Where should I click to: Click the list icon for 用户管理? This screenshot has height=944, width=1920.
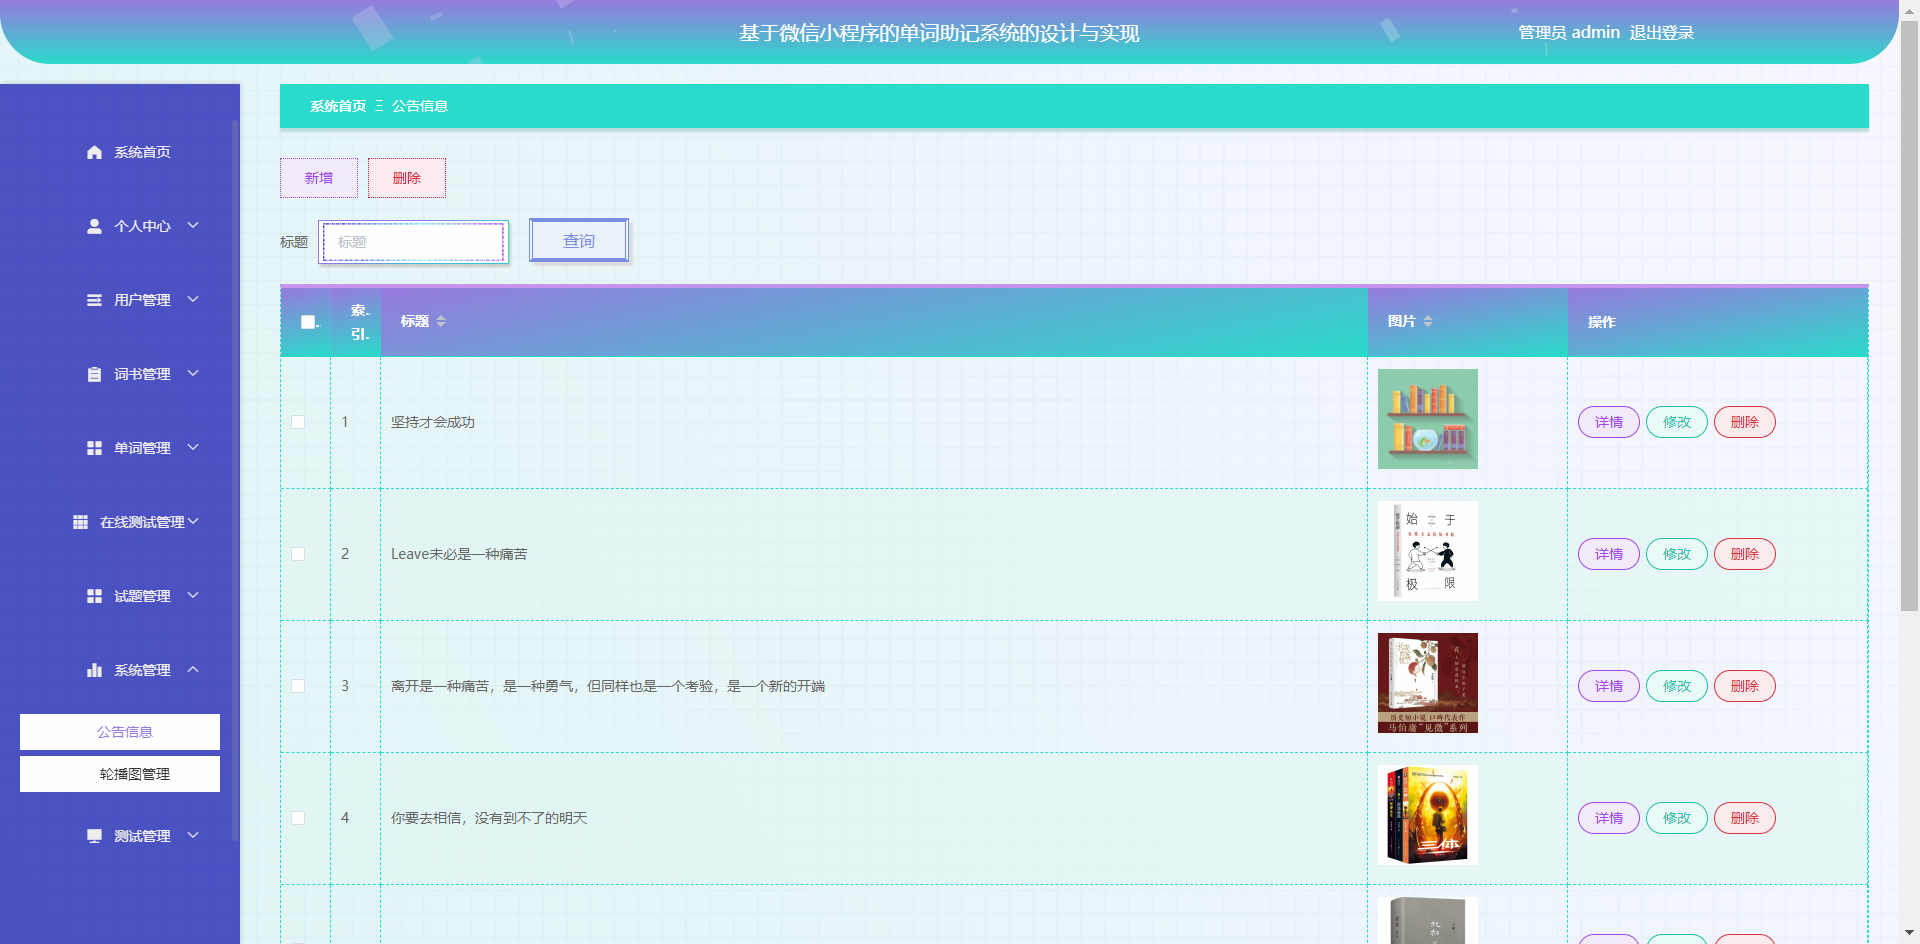pyautogui.click(x=94, y=300)
